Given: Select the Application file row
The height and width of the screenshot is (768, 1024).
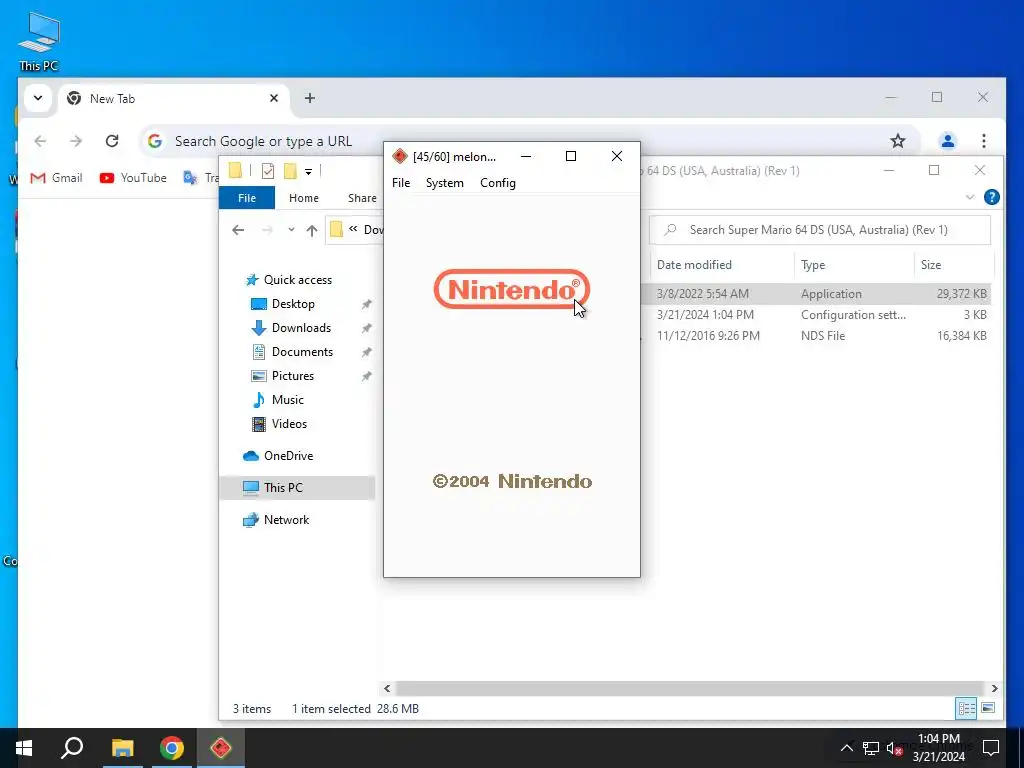Looking at the screenshot, I should coord(816,294).
